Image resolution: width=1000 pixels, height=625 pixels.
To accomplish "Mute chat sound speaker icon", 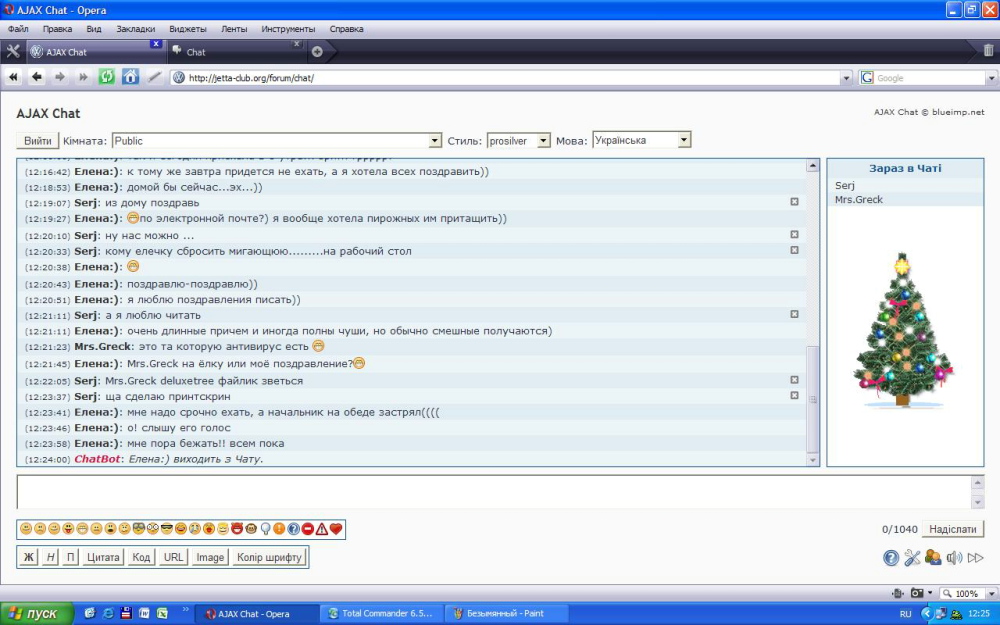I will (x=954, y=558).
